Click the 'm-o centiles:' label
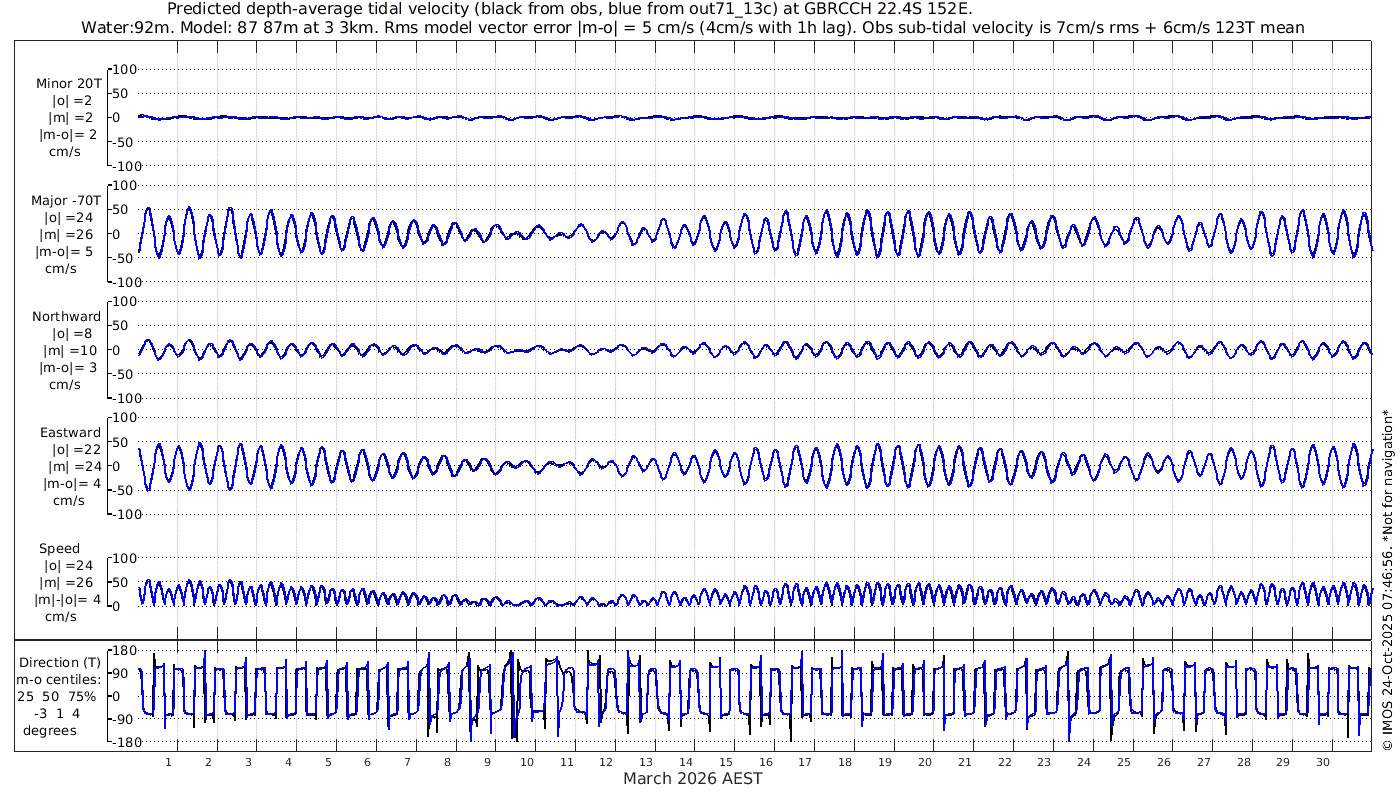This screenshot has height=800, width=1400. 60,680
